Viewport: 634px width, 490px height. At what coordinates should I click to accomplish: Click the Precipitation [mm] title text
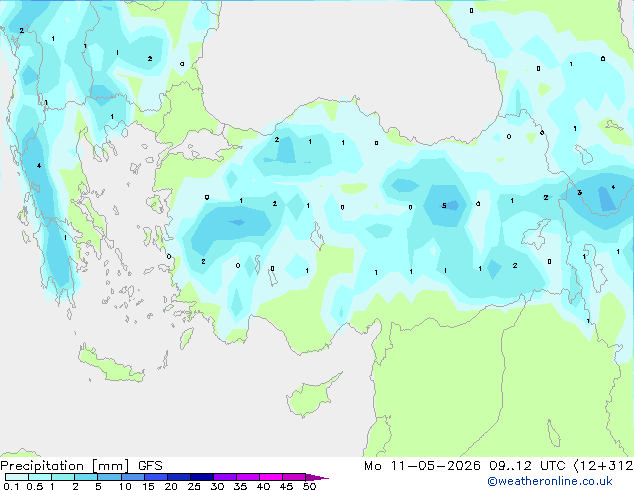tap(65, 466)
